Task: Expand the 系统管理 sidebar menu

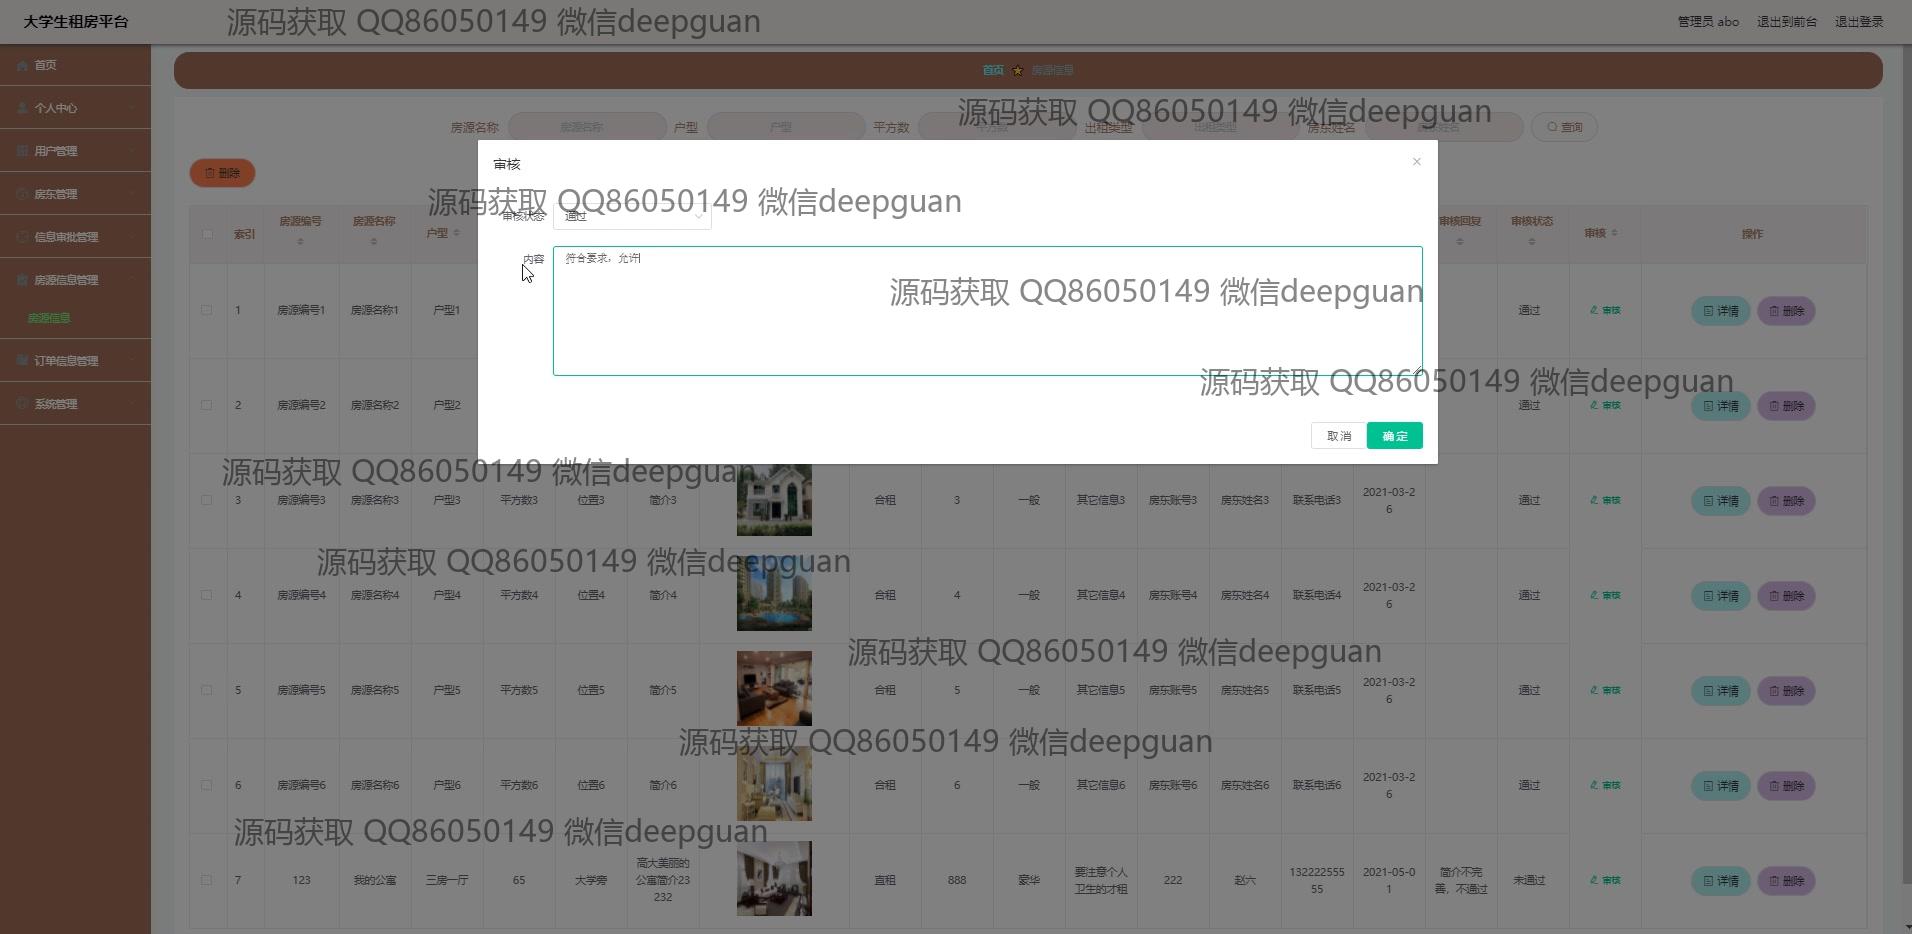Action: coord(75,404)
